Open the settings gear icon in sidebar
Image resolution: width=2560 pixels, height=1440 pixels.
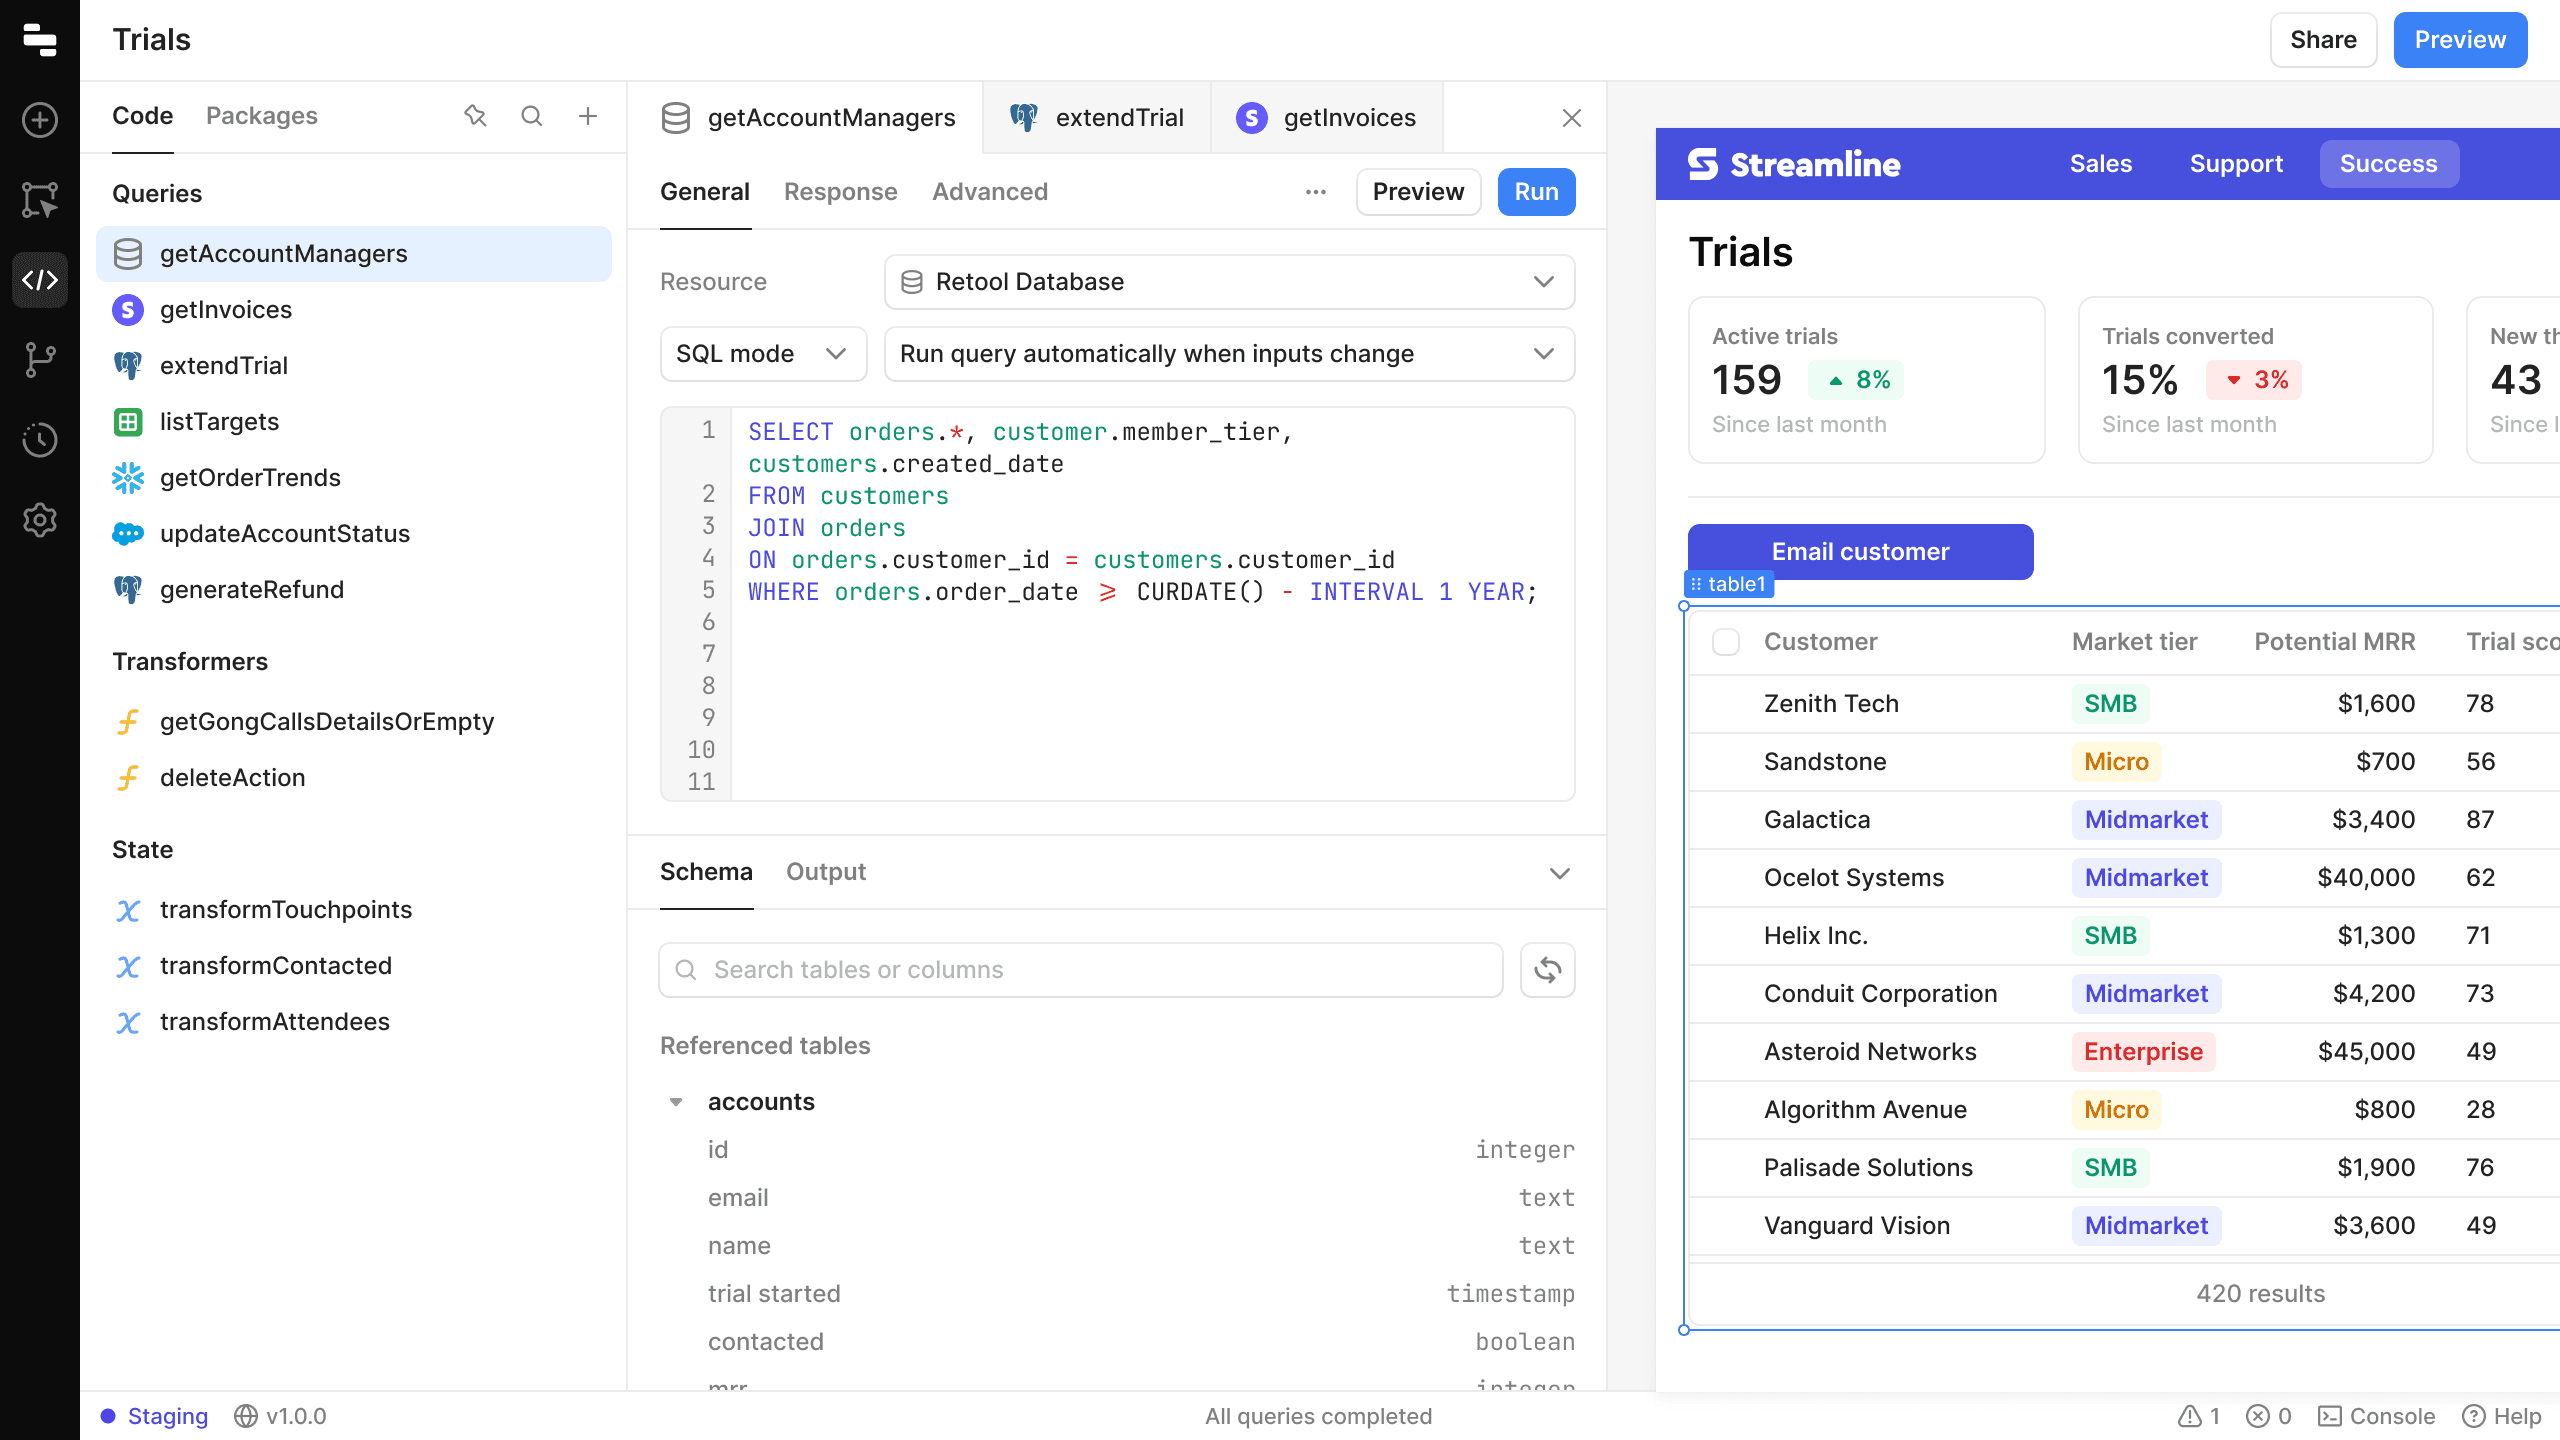tap(40, 520)
